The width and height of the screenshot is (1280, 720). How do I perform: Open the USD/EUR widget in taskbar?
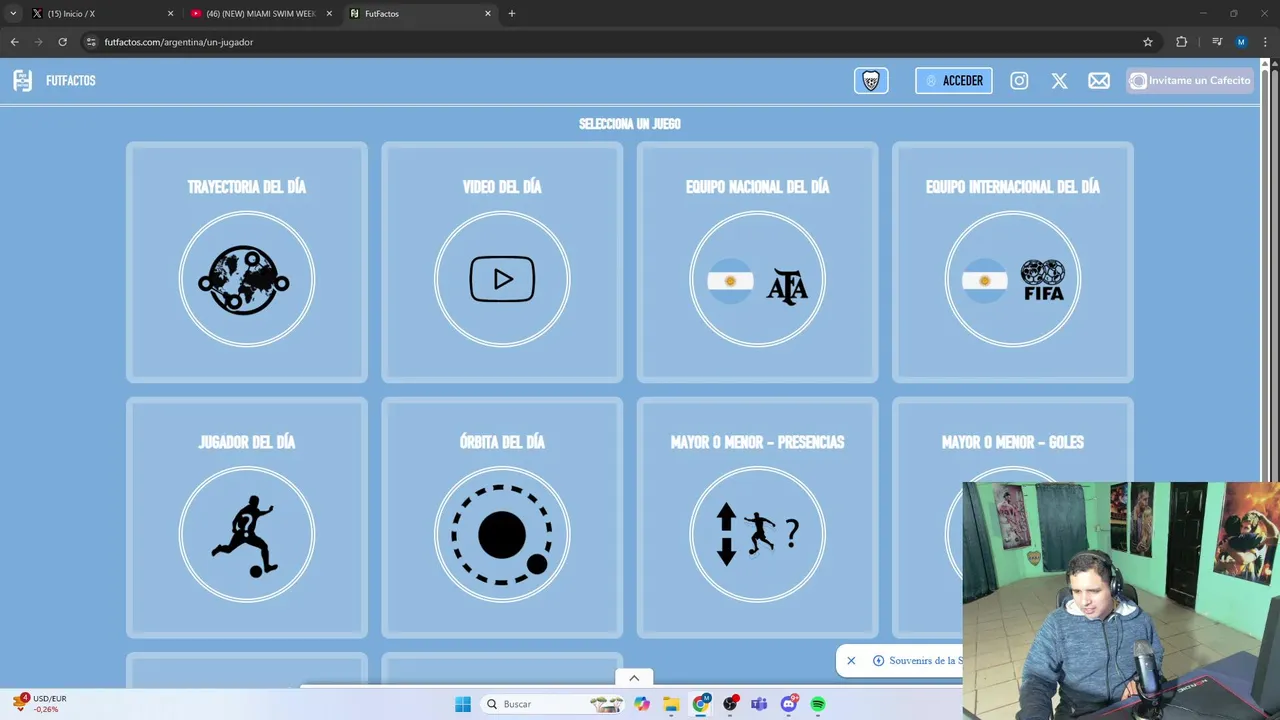(x=40, y=704)
